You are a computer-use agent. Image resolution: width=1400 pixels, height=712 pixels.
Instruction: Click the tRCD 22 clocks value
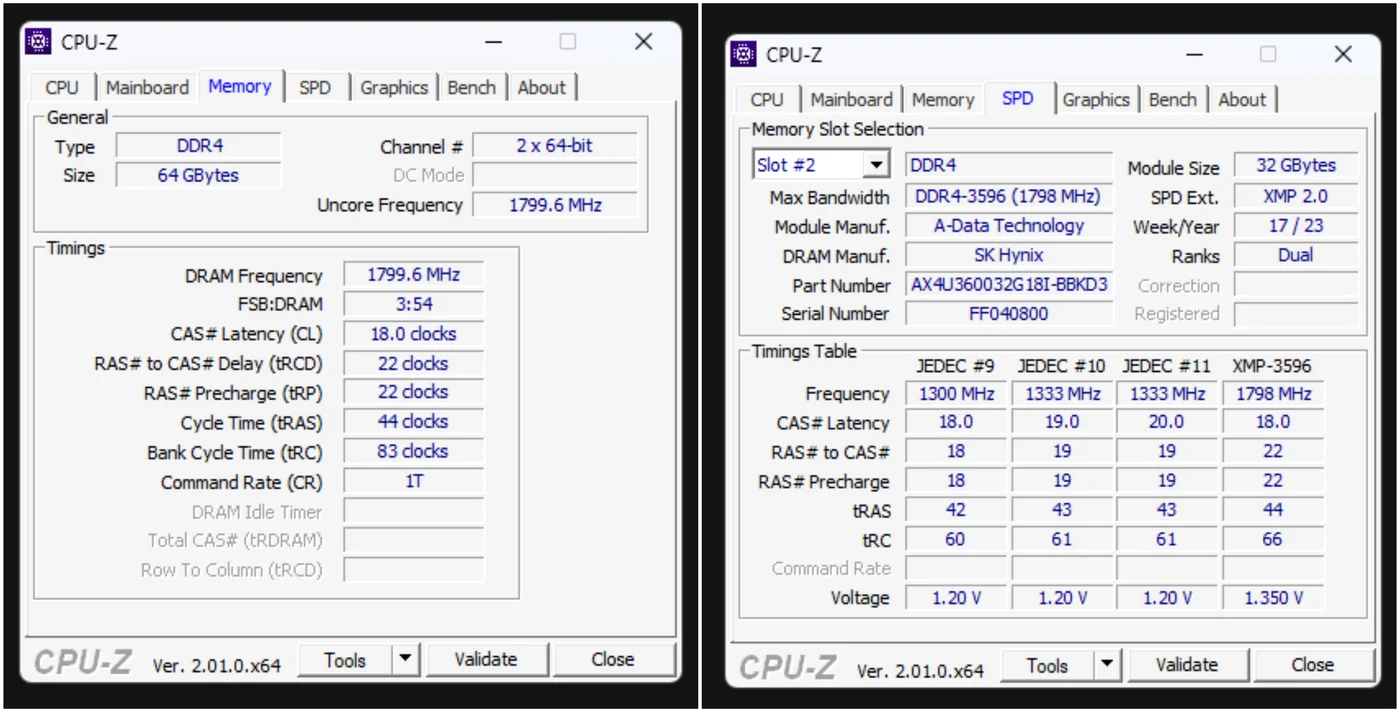pos(413,363)
